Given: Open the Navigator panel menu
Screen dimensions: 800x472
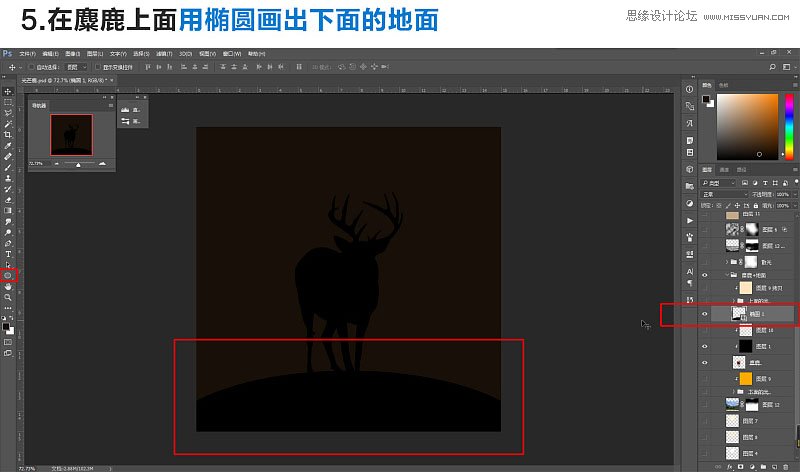Looking at the screenshot, I should point(110,106).
